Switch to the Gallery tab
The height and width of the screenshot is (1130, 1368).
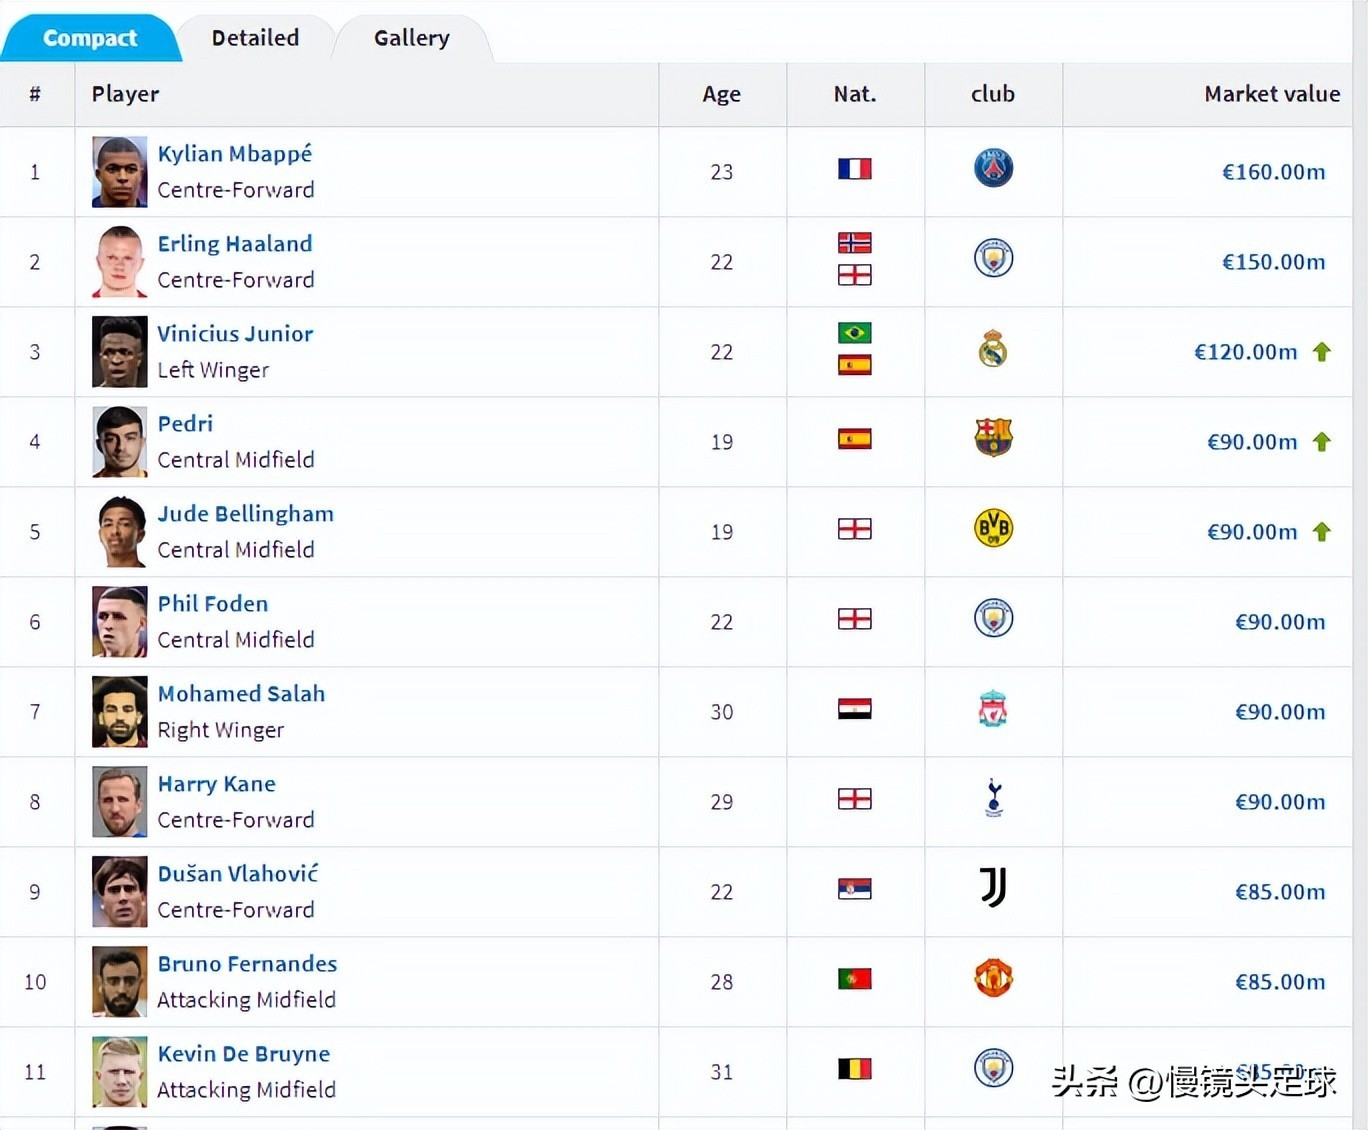tap(411, 38)
